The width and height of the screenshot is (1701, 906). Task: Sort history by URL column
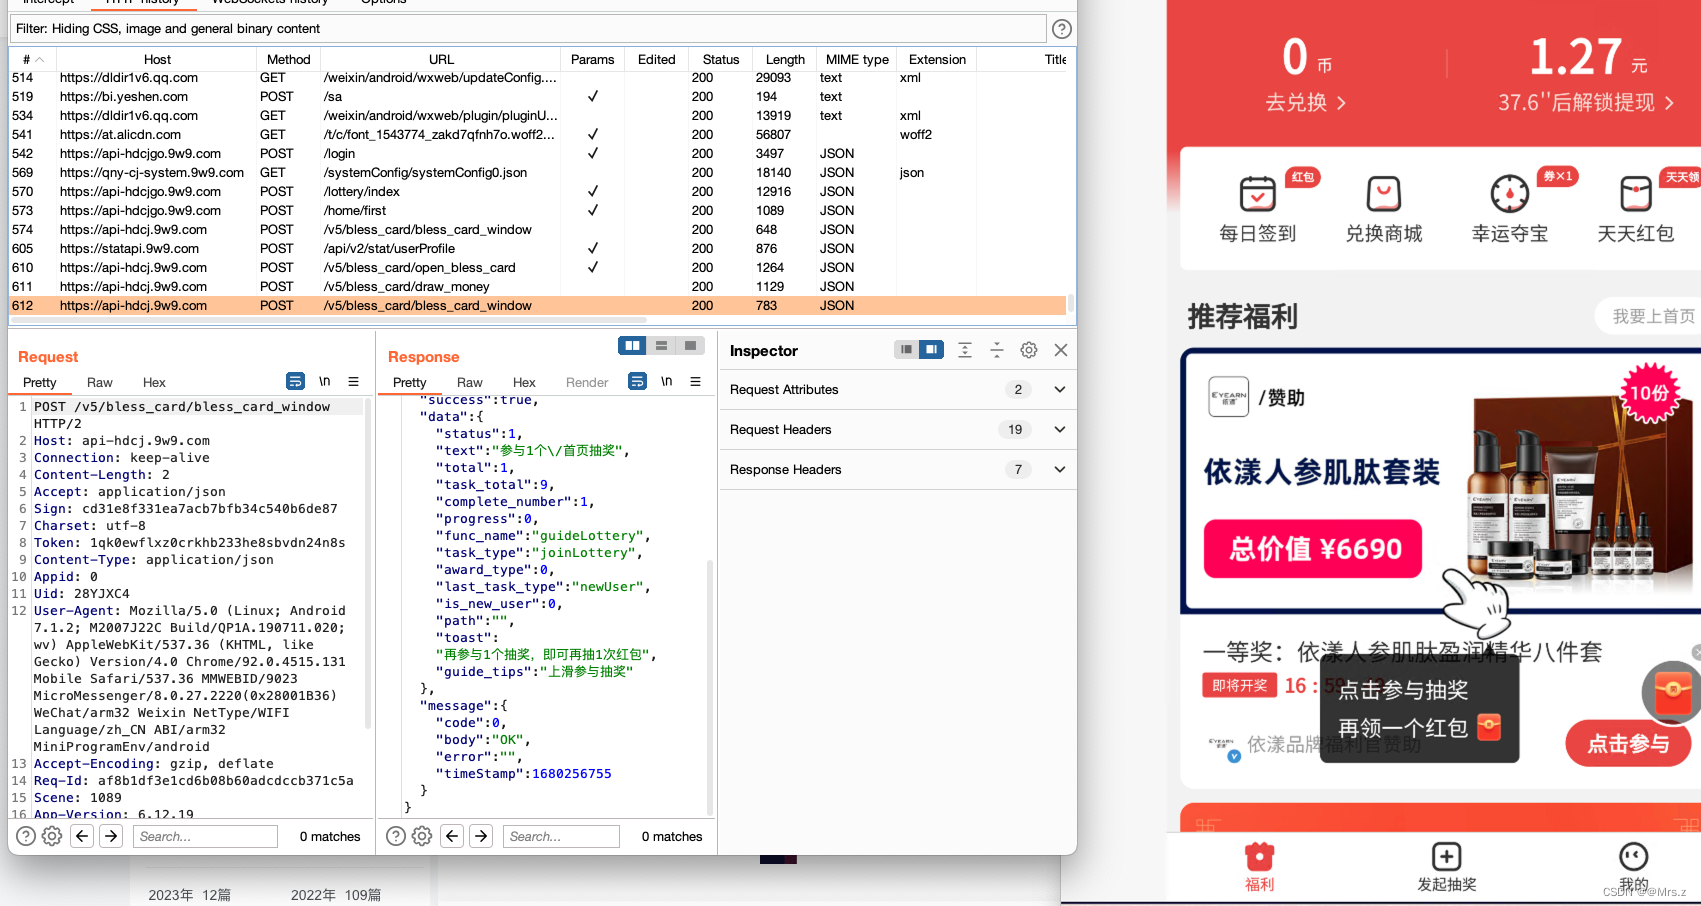click(441, 59)
